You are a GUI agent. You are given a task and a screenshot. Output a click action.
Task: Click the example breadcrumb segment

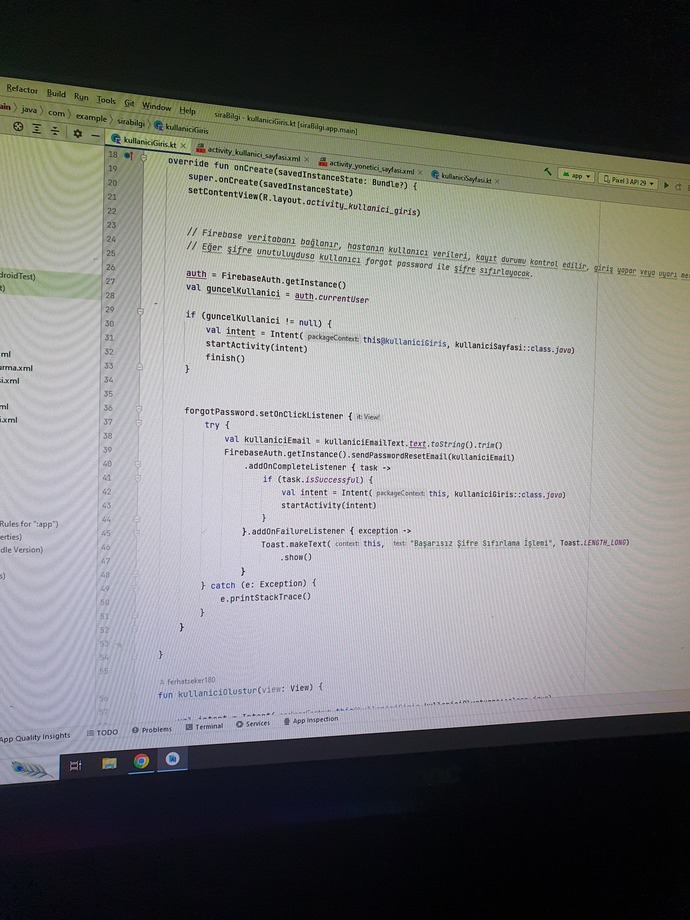pos(91,117)
